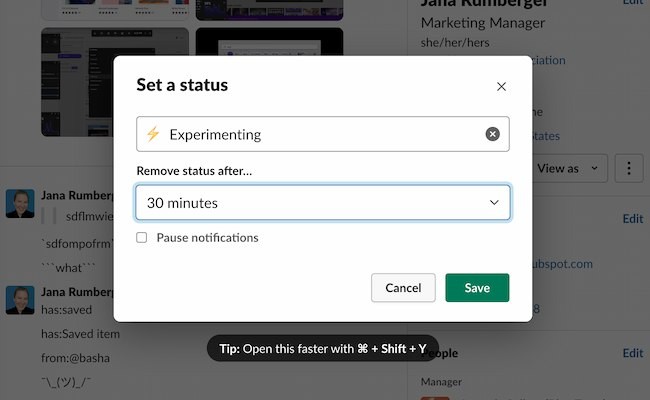The height and width of the screenshot is (400, 650).
Task: Enable the Pause notifications checkbox
Action: coord(142,238)
